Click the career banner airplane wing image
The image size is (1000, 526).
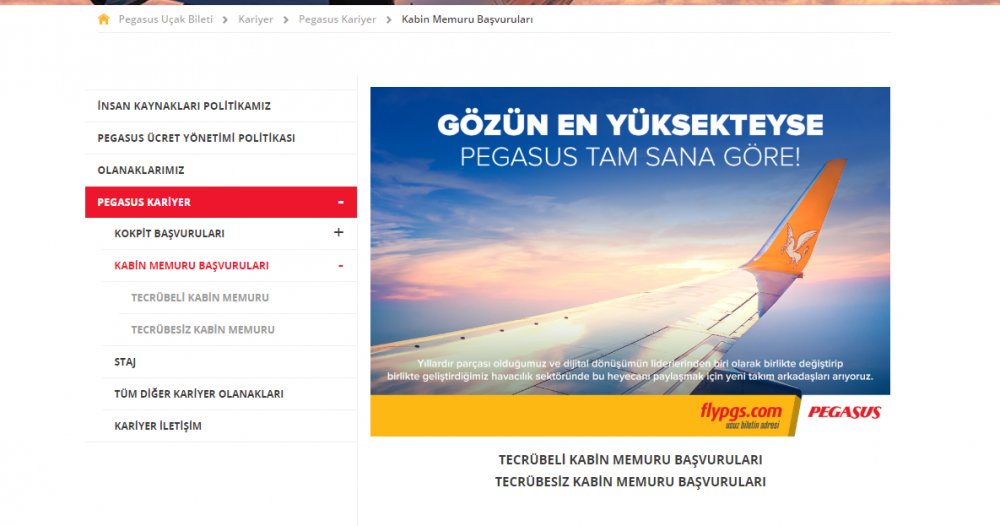[x=630, y=260]
